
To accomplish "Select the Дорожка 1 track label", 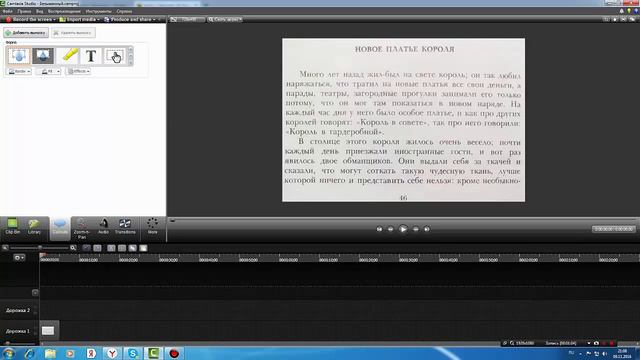I will pos(18,331).
